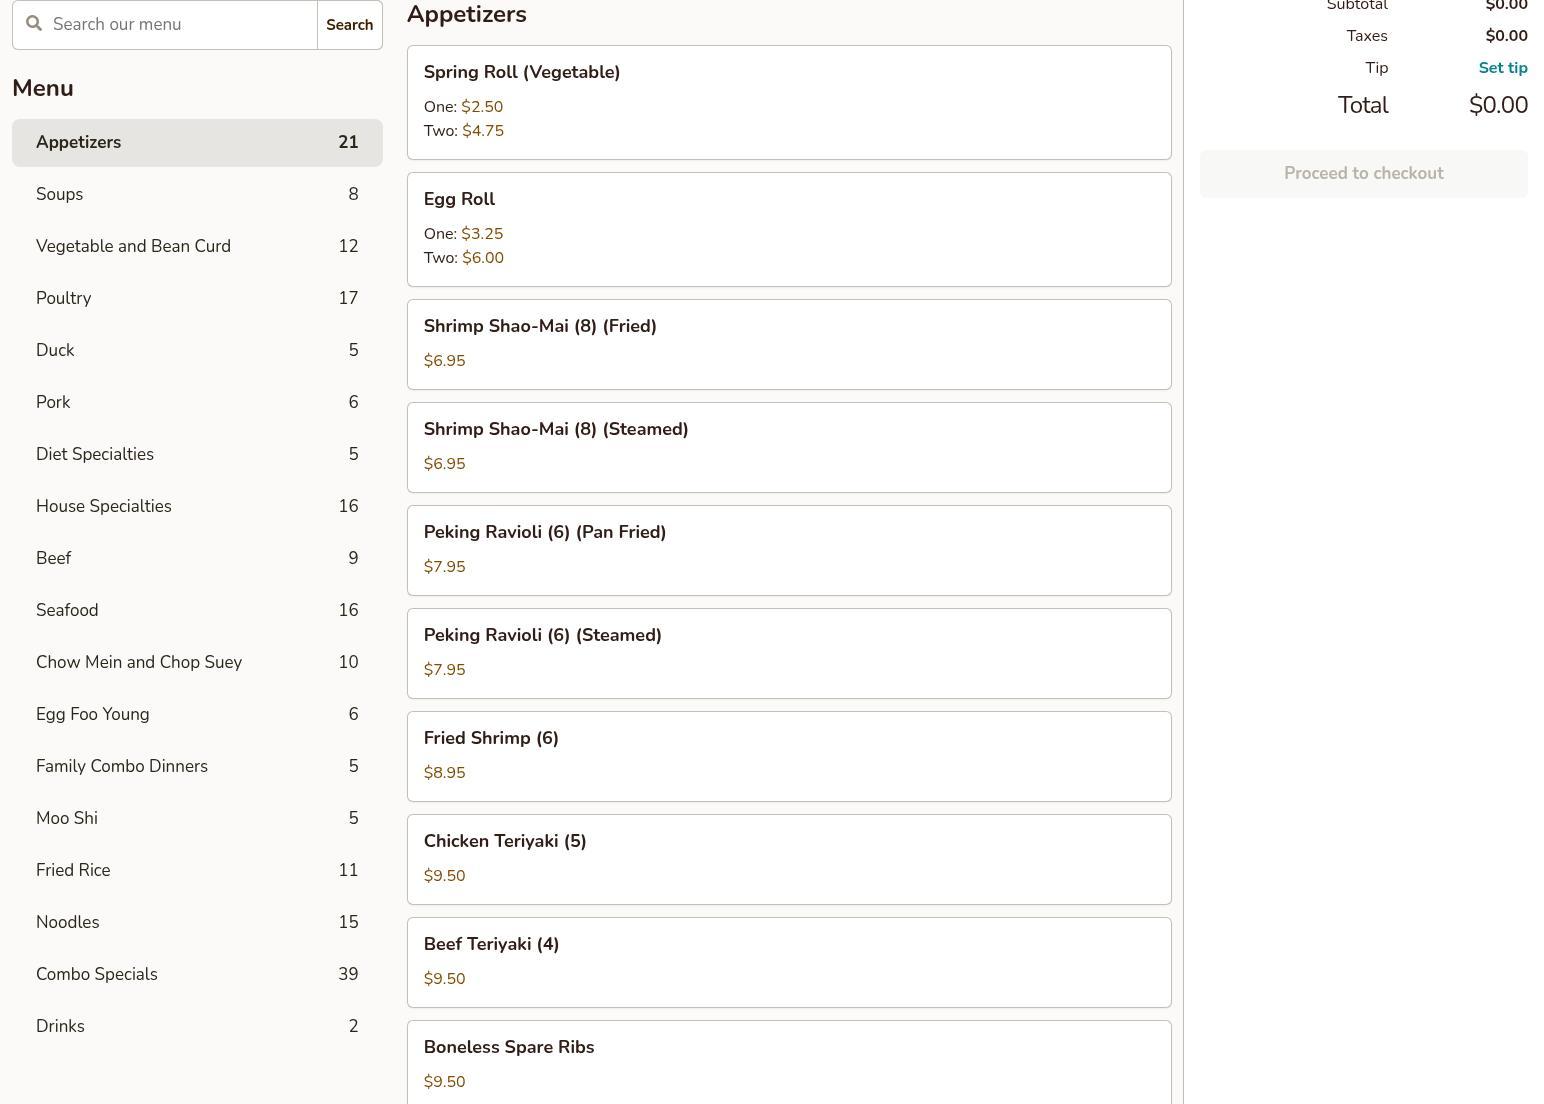Viewport: 1544px width, 1104px height.
Task: Go to the Seafood category
Action: [x=197, y=611]
